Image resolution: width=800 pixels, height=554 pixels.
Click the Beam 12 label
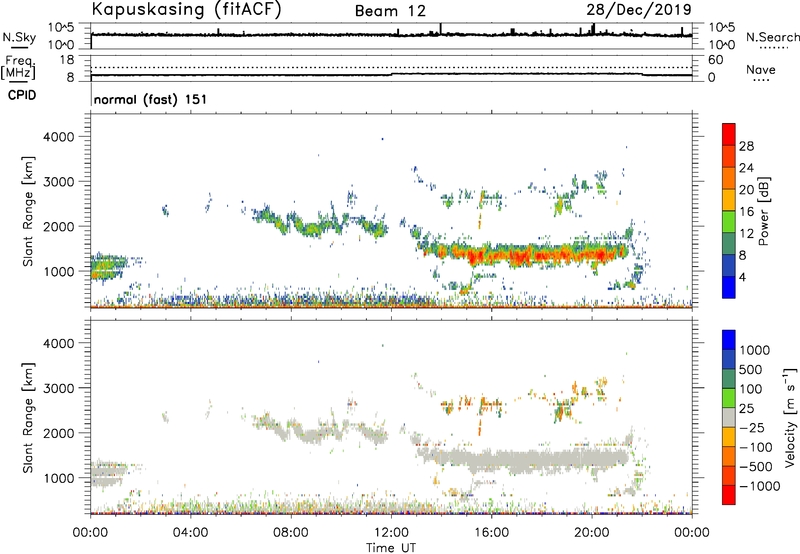390,11
